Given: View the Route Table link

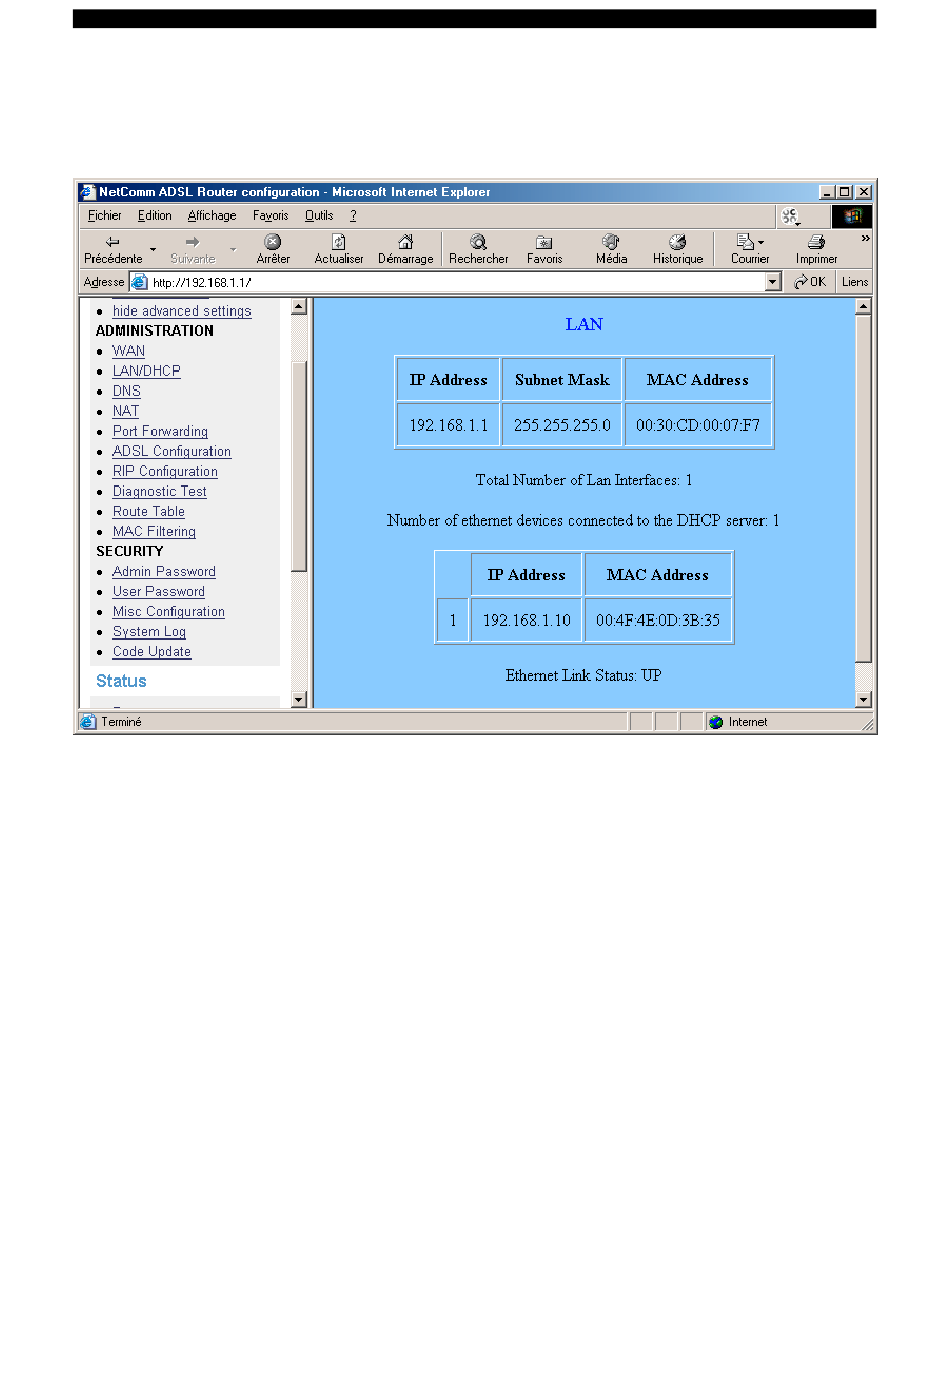Looking at the screenshot, I should 149,511.
